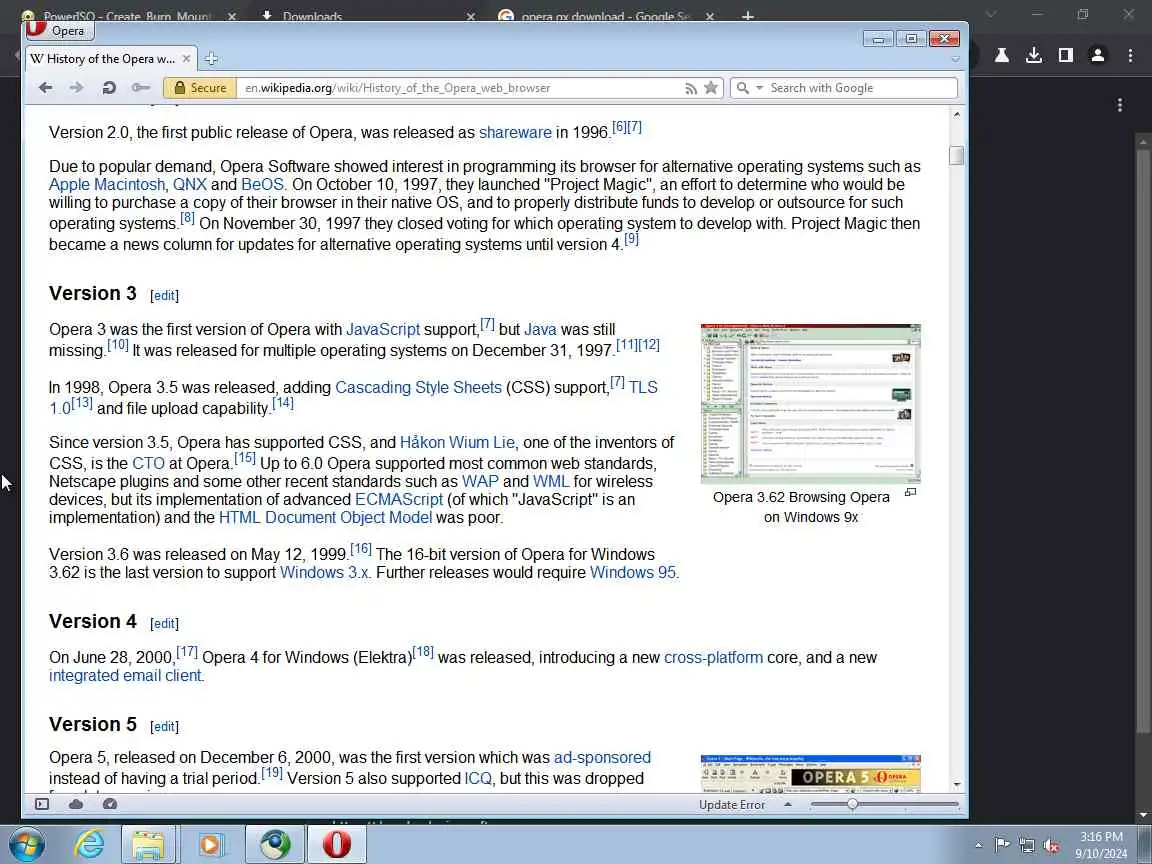Open a new tab in Opera

212,59
